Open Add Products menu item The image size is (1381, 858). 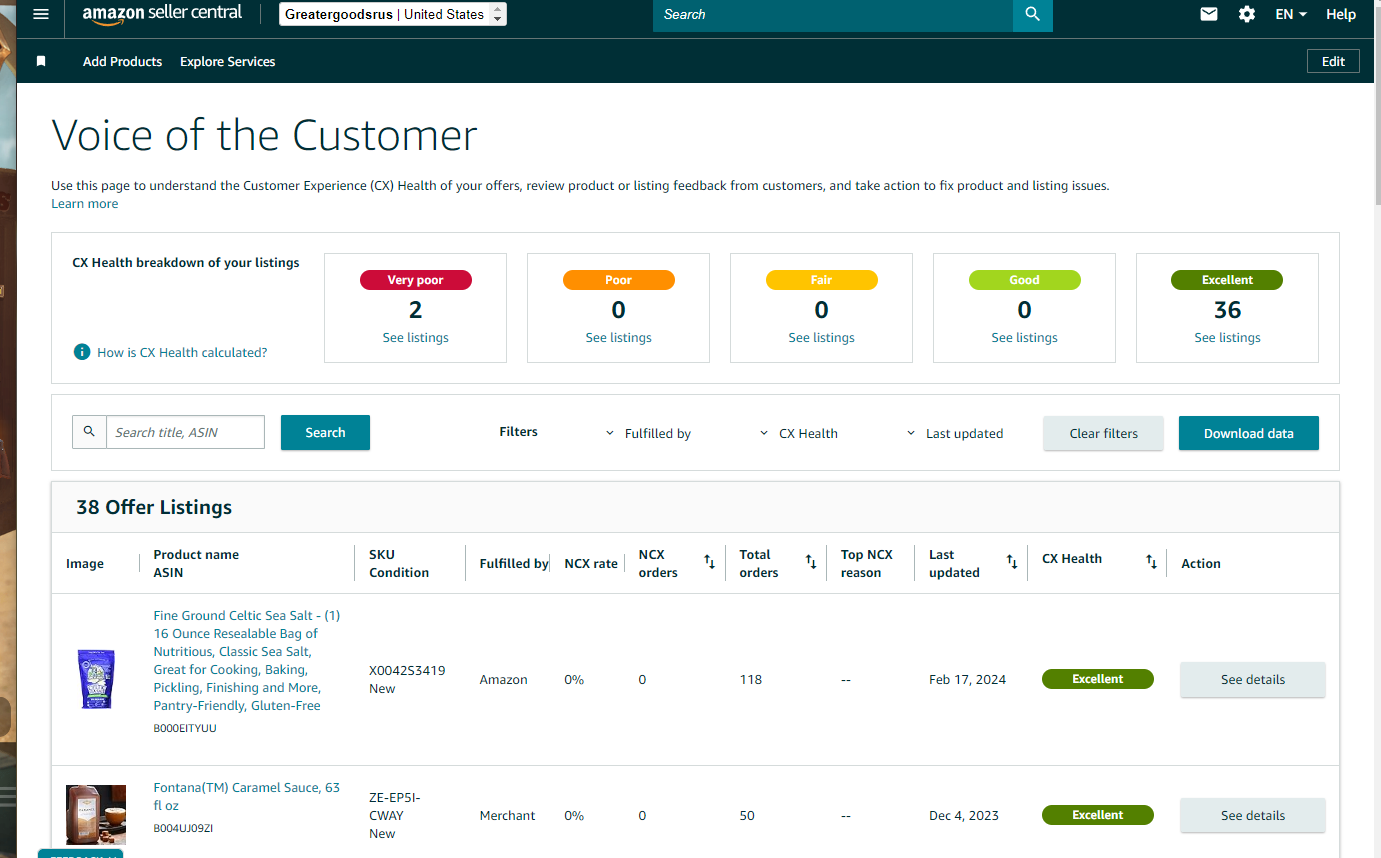[122, 61]
